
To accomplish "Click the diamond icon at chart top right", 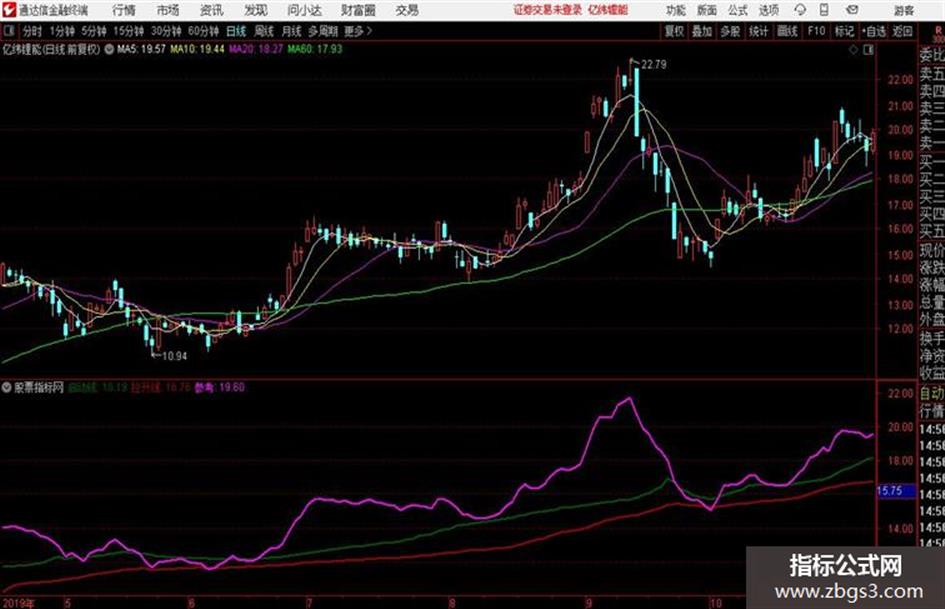I will (853, 50).
